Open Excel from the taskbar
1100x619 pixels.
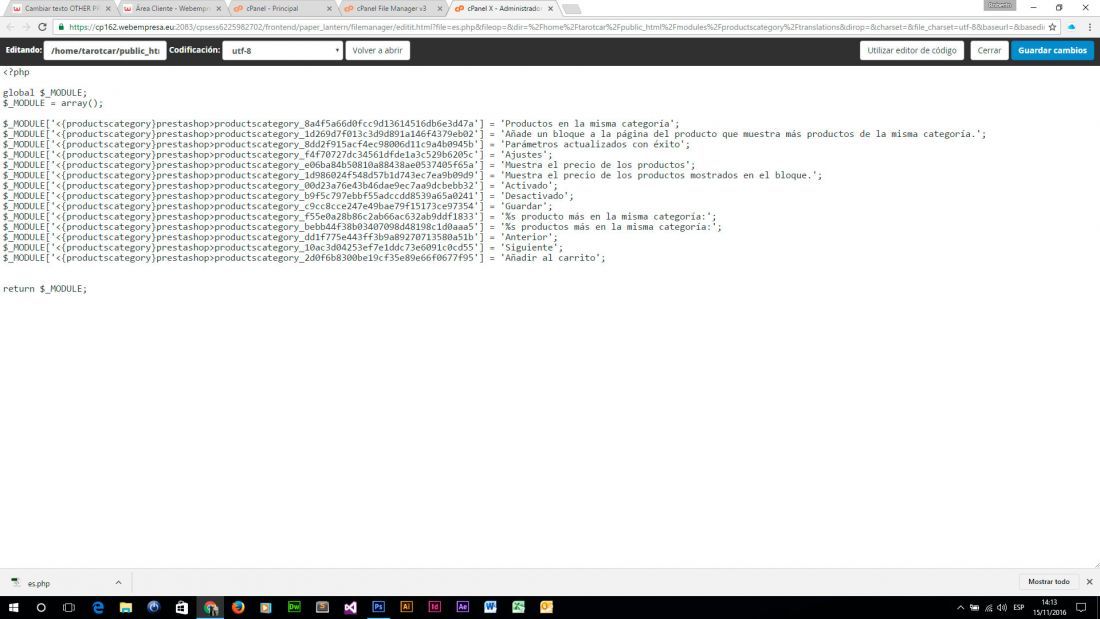pos(518,607)
